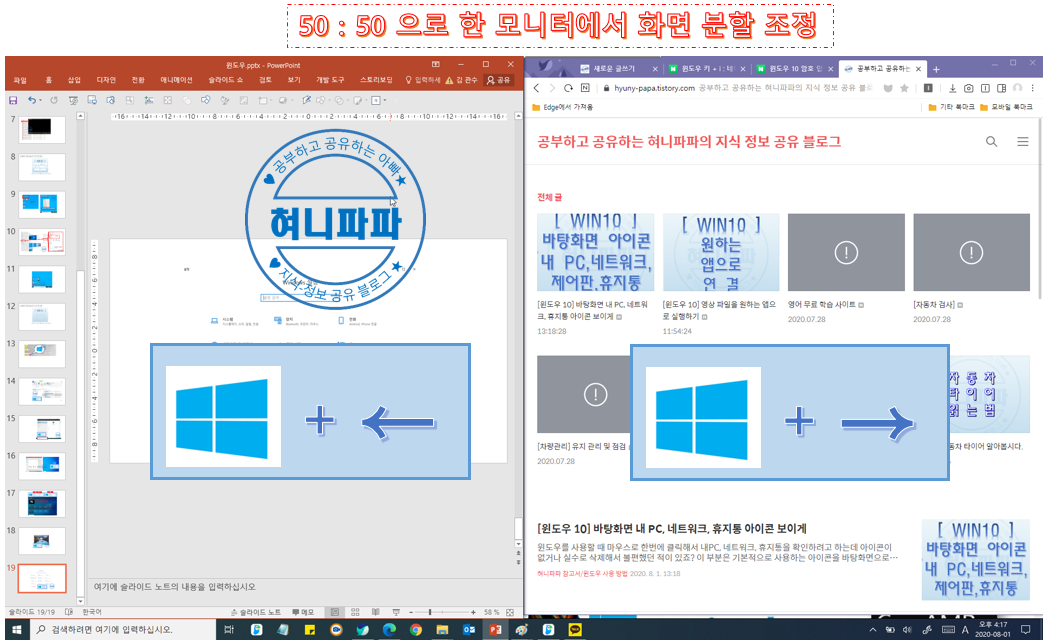Open the 슬라이드 쇼 ribbon tab
The height and width of the screenshot is (642, 1046).
225,80
